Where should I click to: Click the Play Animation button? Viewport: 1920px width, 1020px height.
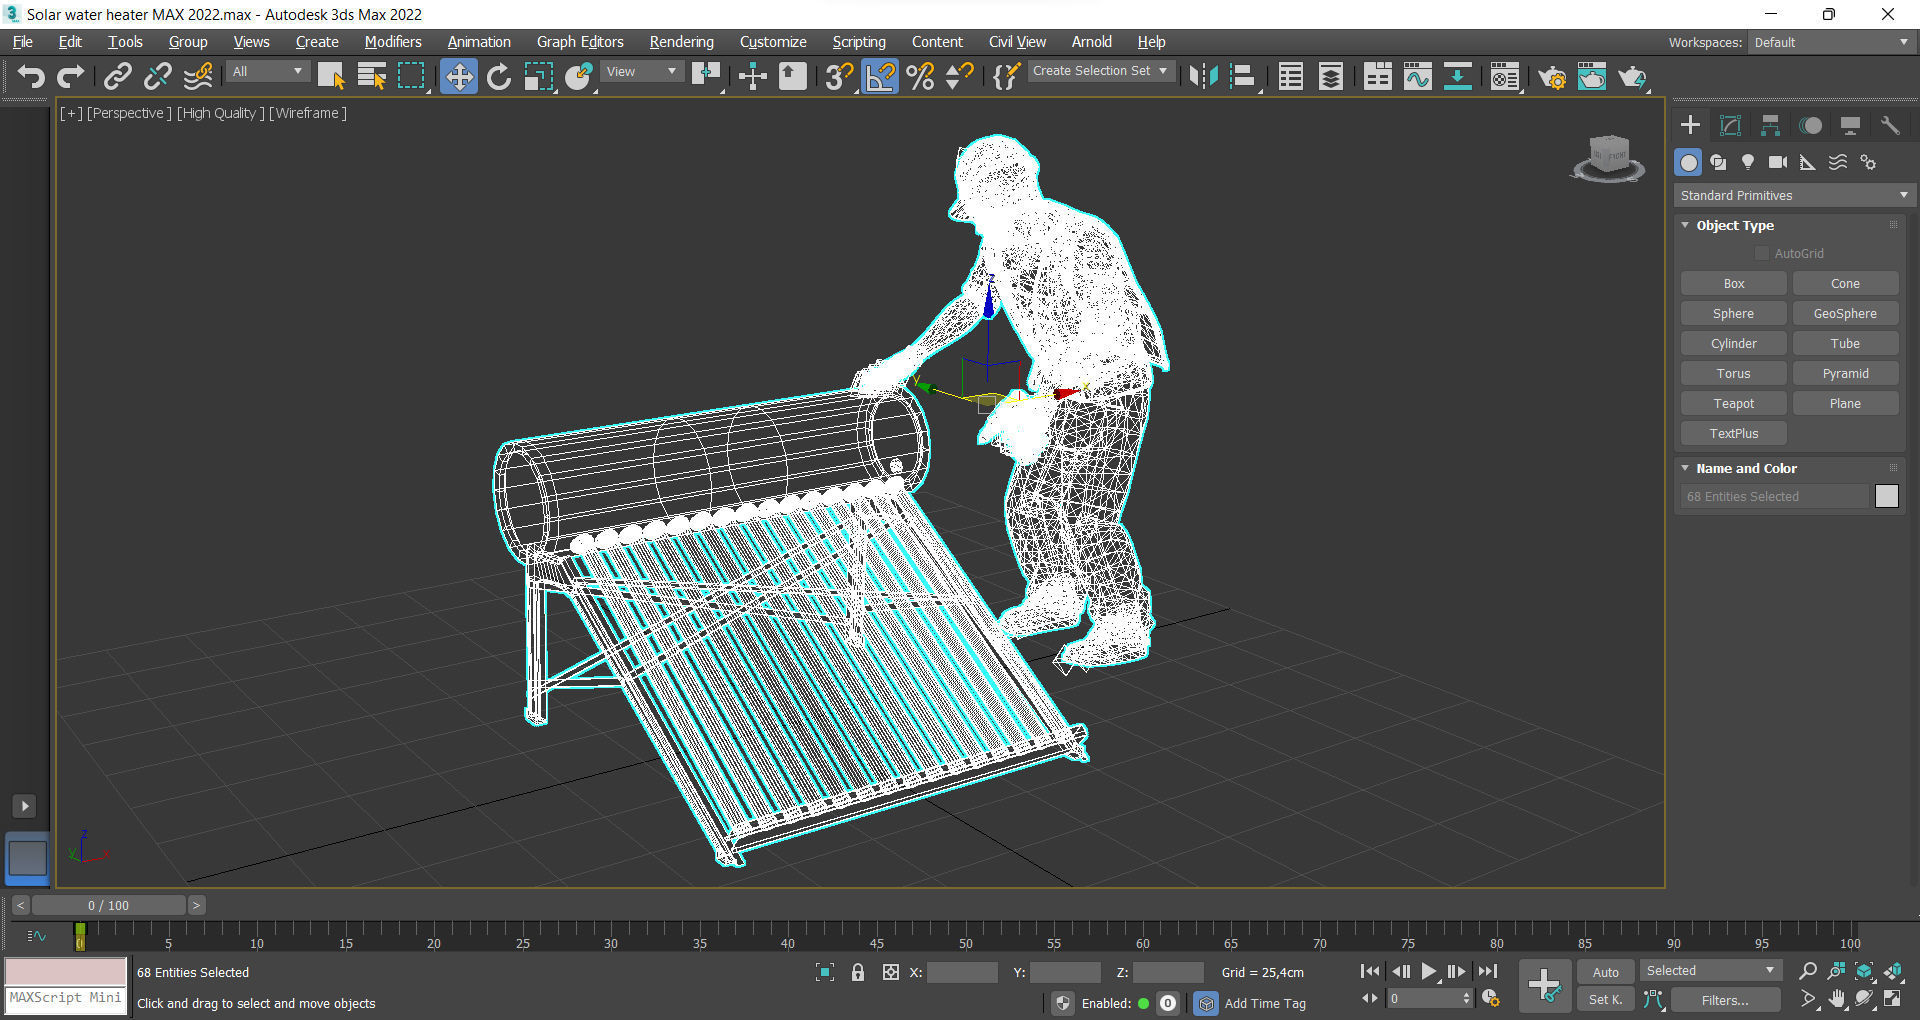click(1428, 972)
